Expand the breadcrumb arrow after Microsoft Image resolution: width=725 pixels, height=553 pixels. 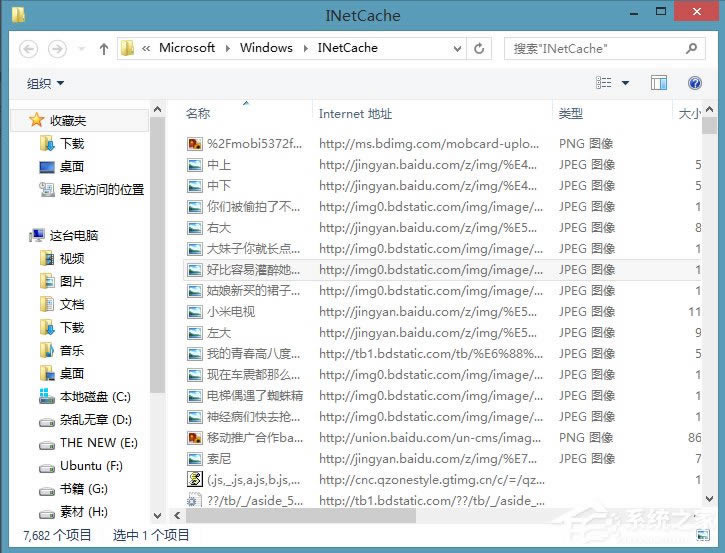pyautogui.click(x=227, y=48)
